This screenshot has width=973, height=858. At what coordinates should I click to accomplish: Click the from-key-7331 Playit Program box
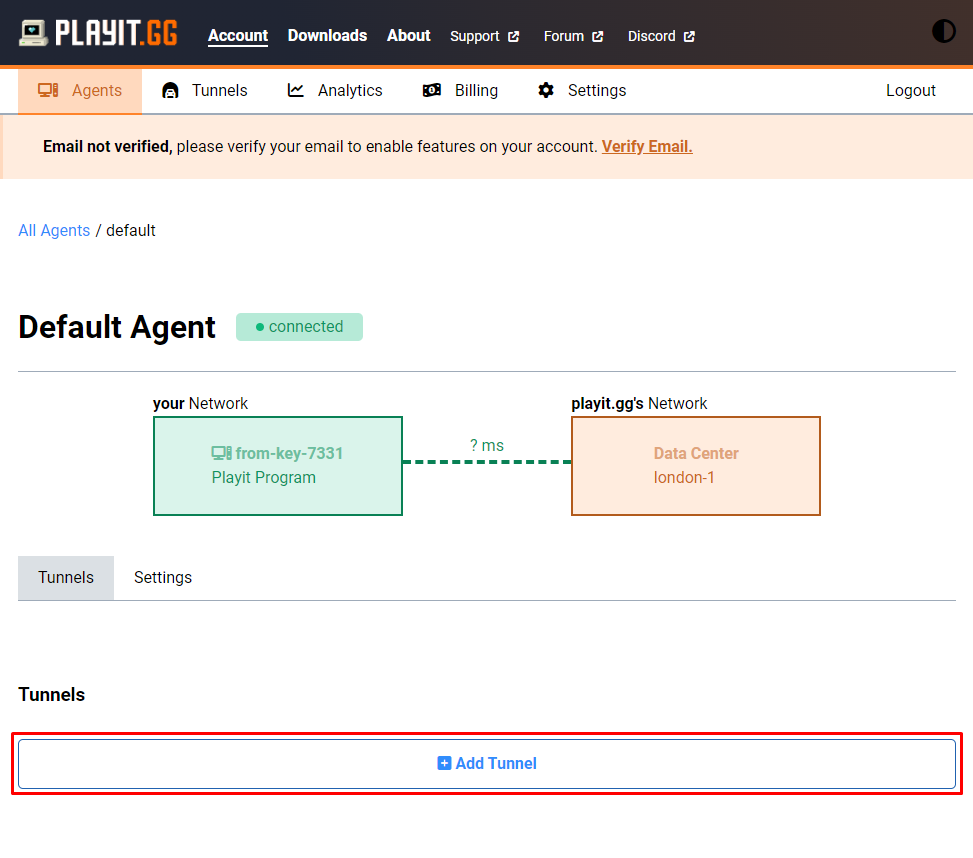278,465
